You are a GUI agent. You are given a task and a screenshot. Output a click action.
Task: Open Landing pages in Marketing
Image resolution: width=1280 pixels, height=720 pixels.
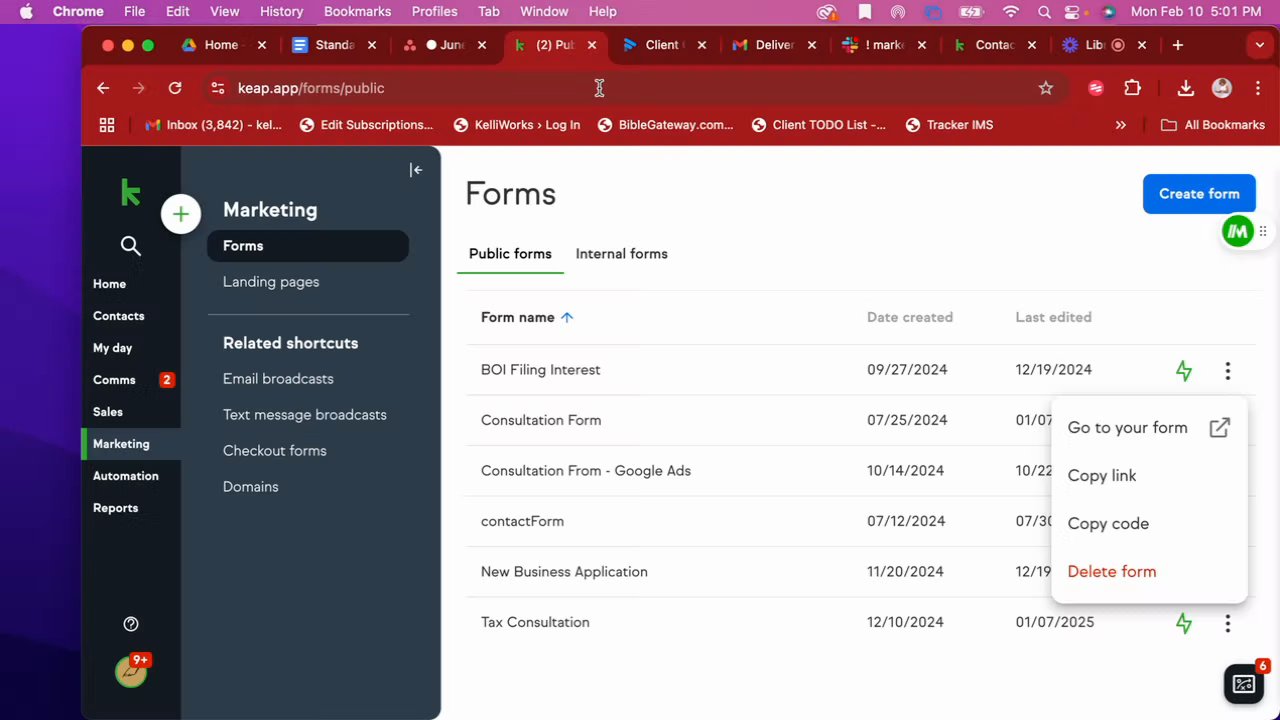point(271,282)
